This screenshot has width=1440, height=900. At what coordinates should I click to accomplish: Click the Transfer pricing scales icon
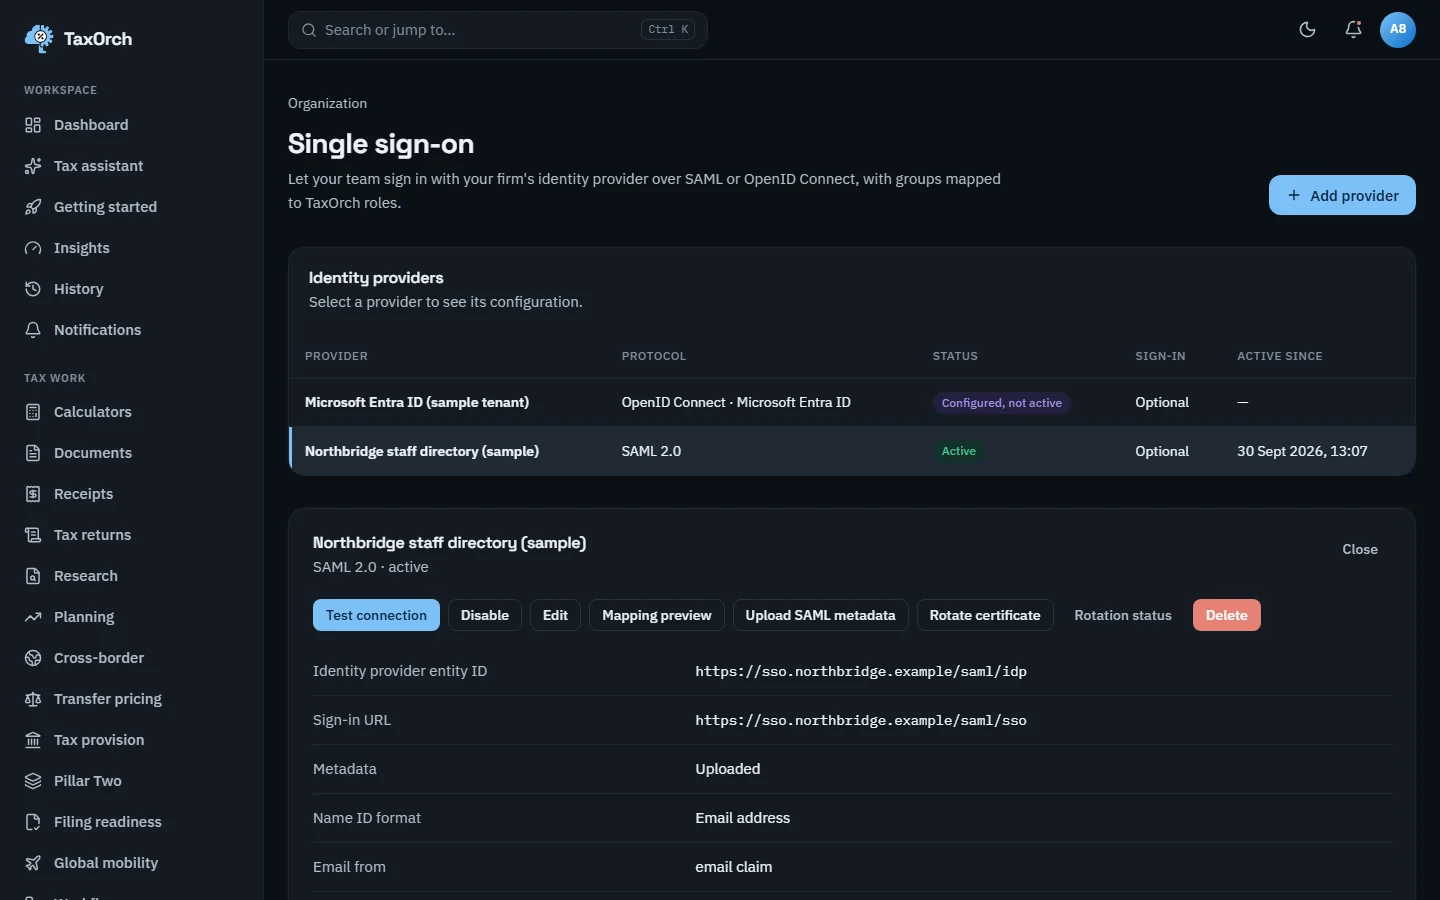[x=33, y=699]
